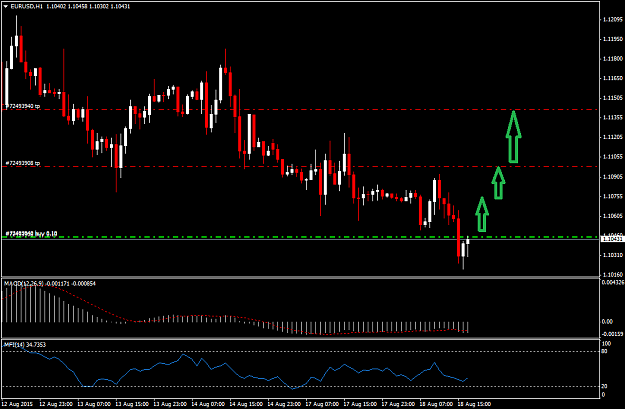Click the 17 Aug 15:00 time label
This screenshot has height=409, width=625.
pos(361,404)
